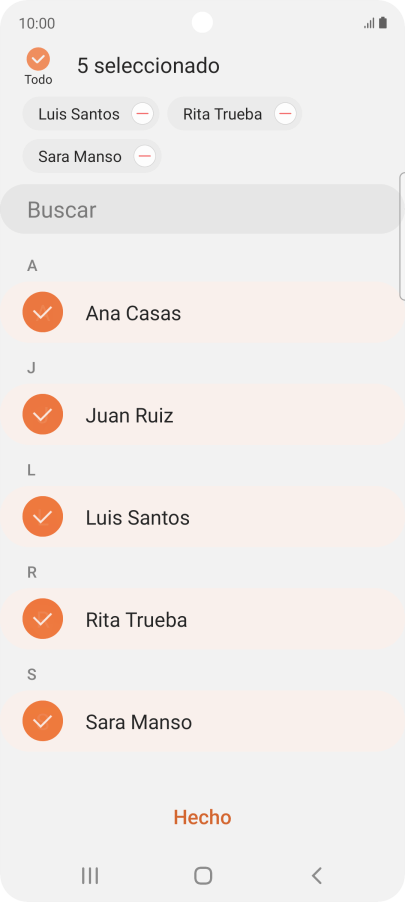Tap the Android back navigation icon
Viewport: 405px width, 902px height.
click(316, 876)
